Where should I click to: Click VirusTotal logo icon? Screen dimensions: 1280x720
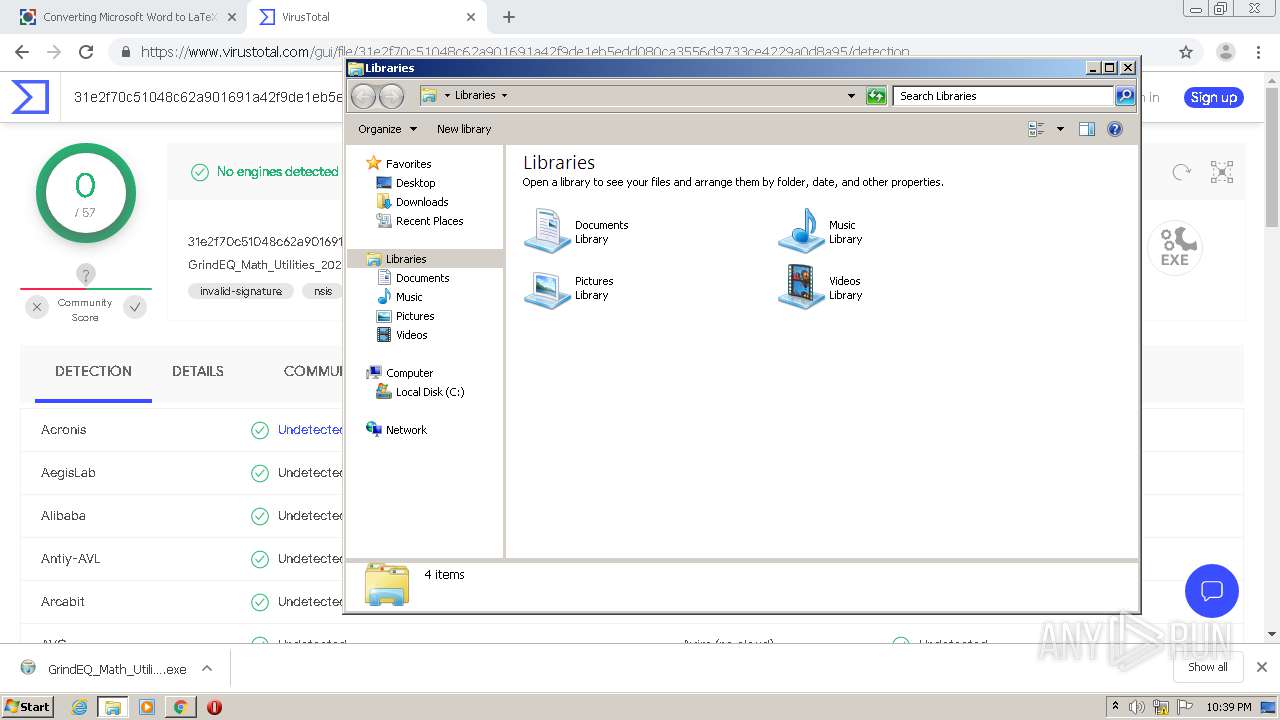(x=30, y=97)
